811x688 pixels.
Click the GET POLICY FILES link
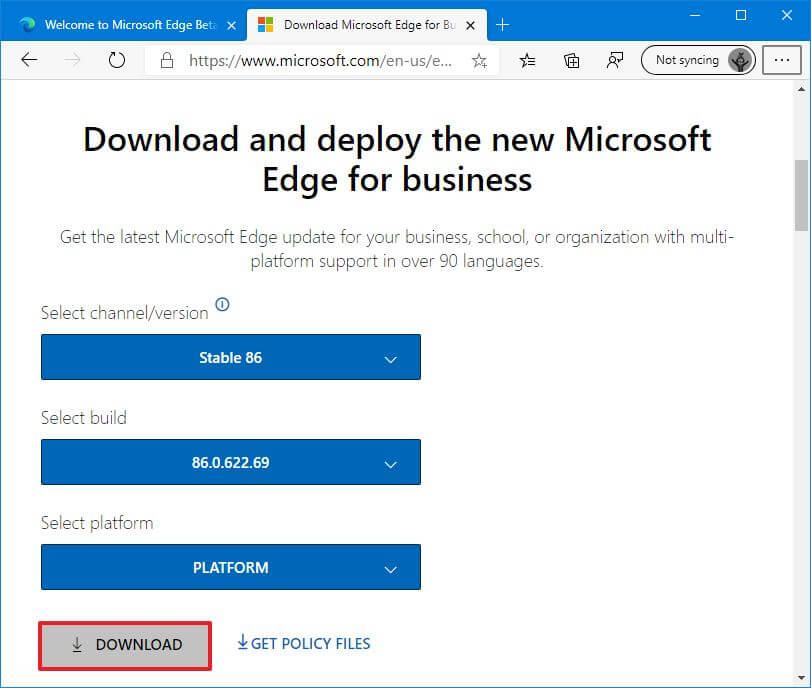[x=303, y=643]
